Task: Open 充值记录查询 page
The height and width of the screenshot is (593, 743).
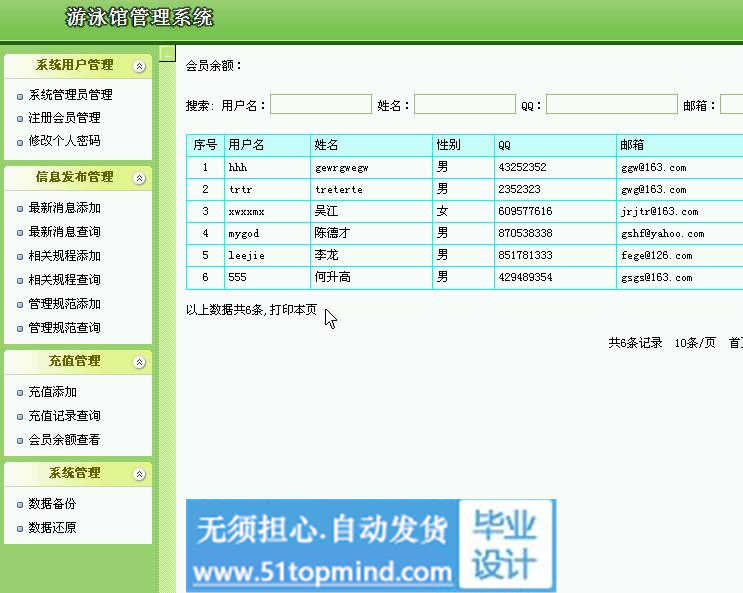Action: coord(64,416)
